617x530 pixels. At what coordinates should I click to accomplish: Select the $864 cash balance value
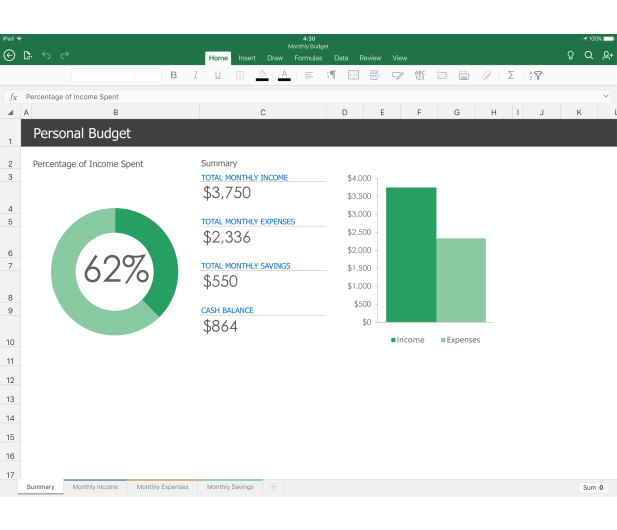(220, 327)
